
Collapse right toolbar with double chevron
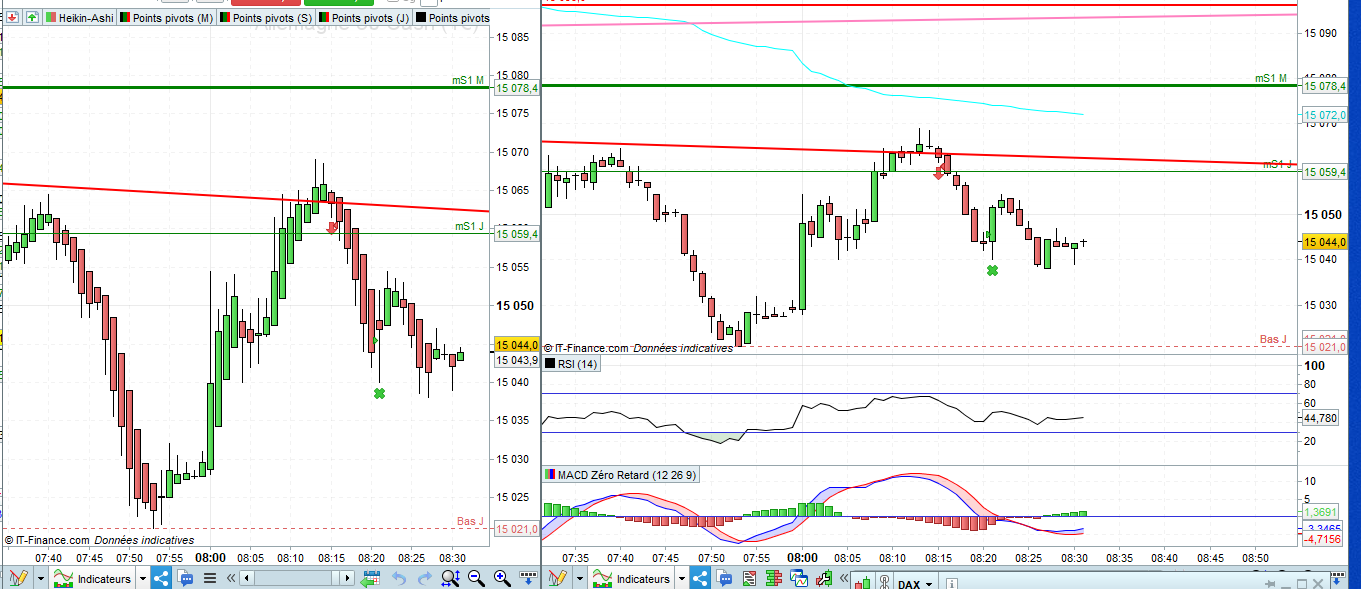pyautogui.click(x=844, y=578)
